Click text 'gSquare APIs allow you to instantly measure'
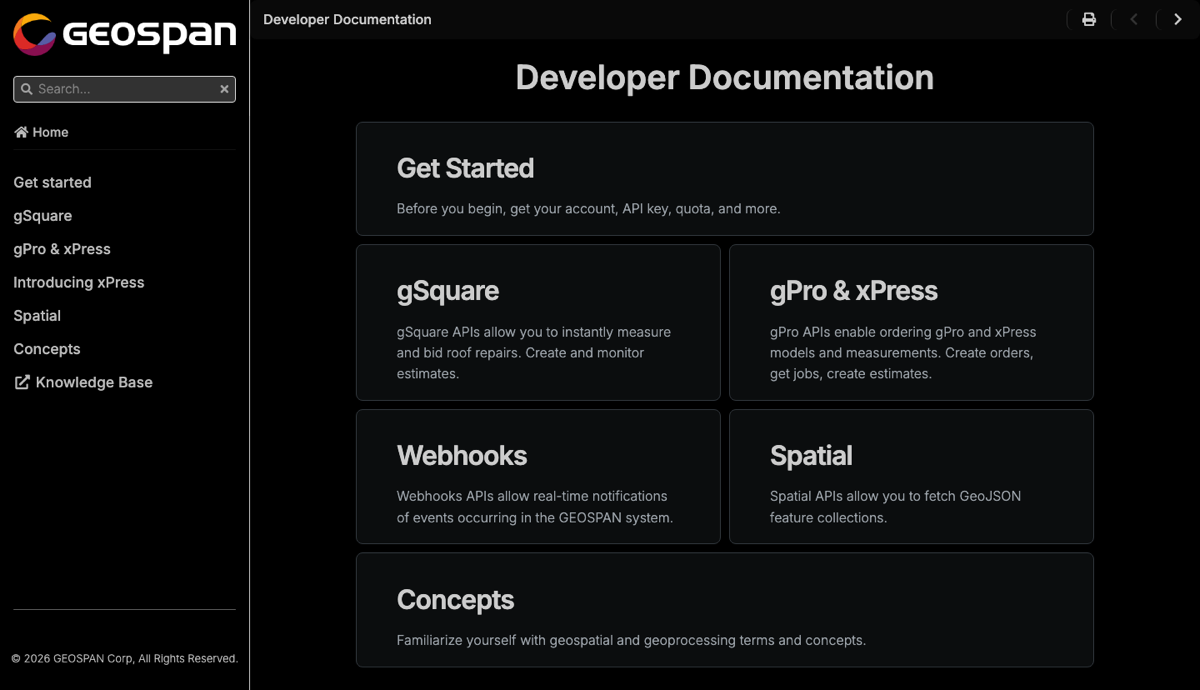This screenshot has width=1200, height=690. point(534,332)
